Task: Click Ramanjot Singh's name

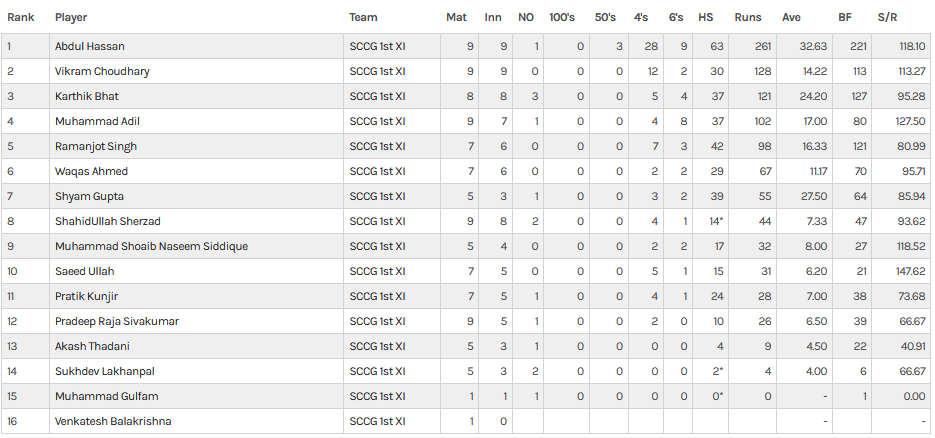Action: click(x=95, y=146)
